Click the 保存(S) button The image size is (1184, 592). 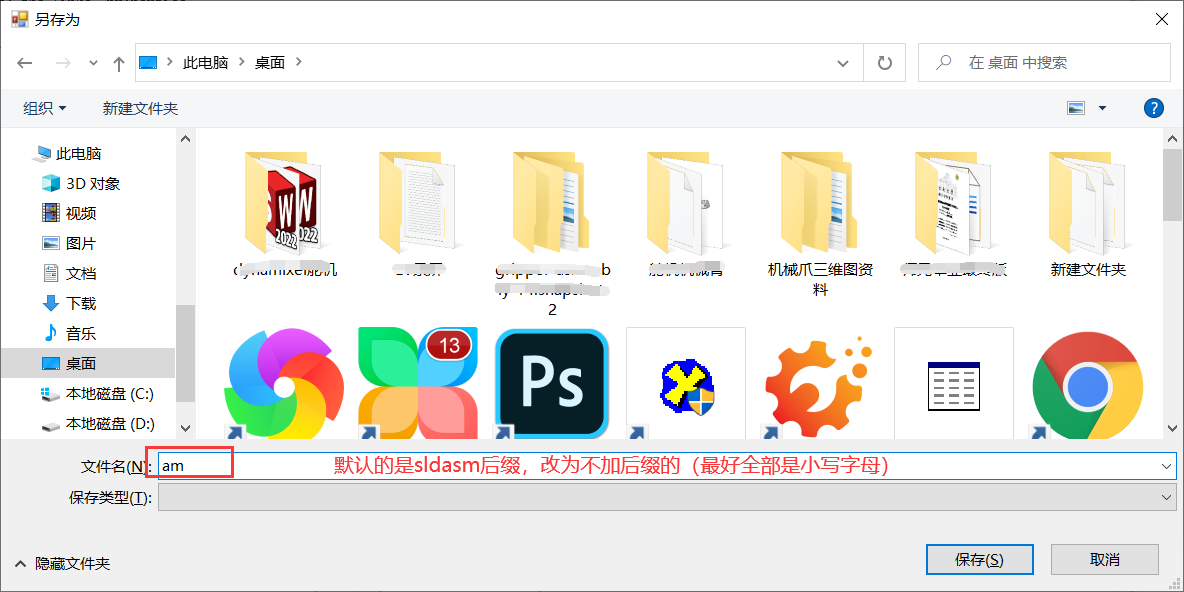tap(979, 560)
